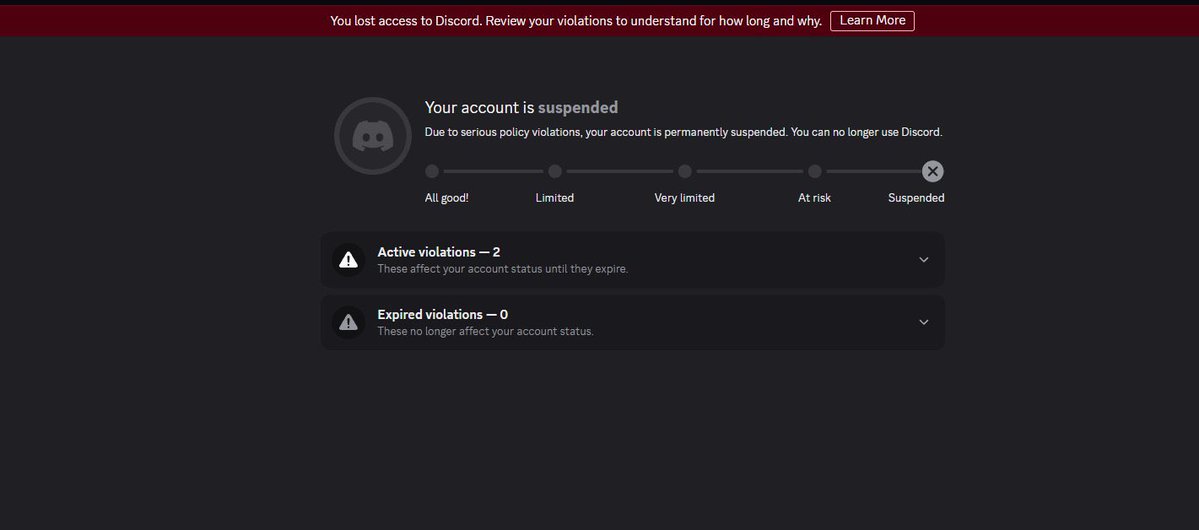Open the Expired violations — 0 heading
This screenshot has width=1199, height=530.
click(x=443, y=314)
